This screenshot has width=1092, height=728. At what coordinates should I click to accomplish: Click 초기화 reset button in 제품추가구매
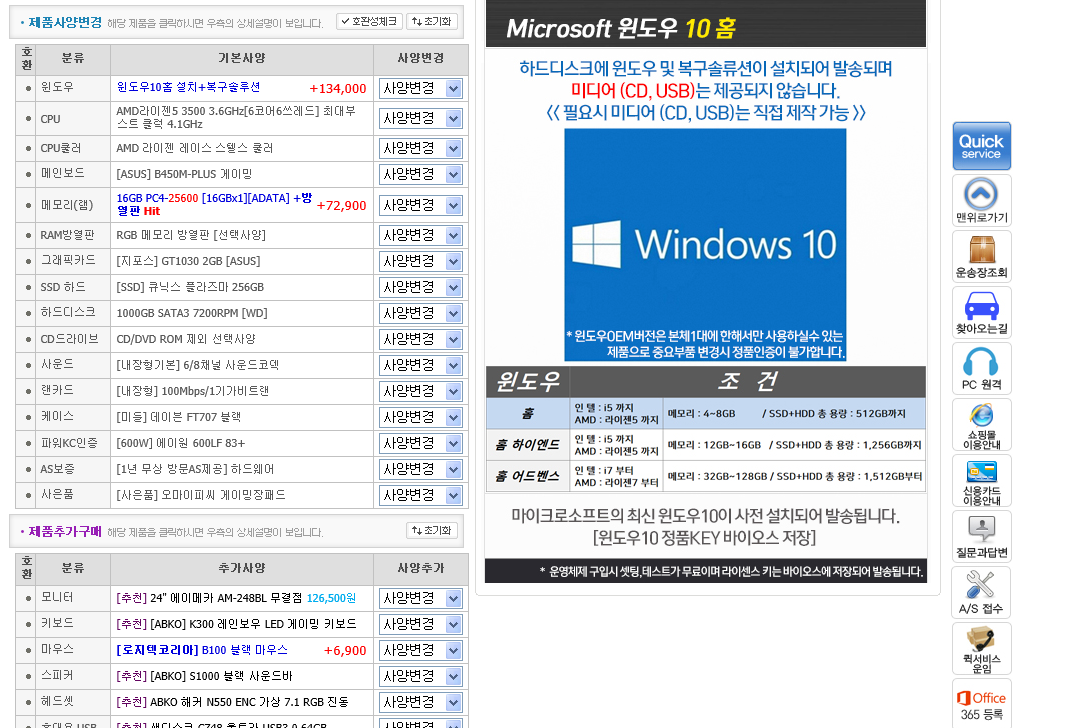[x=432, y=530]
